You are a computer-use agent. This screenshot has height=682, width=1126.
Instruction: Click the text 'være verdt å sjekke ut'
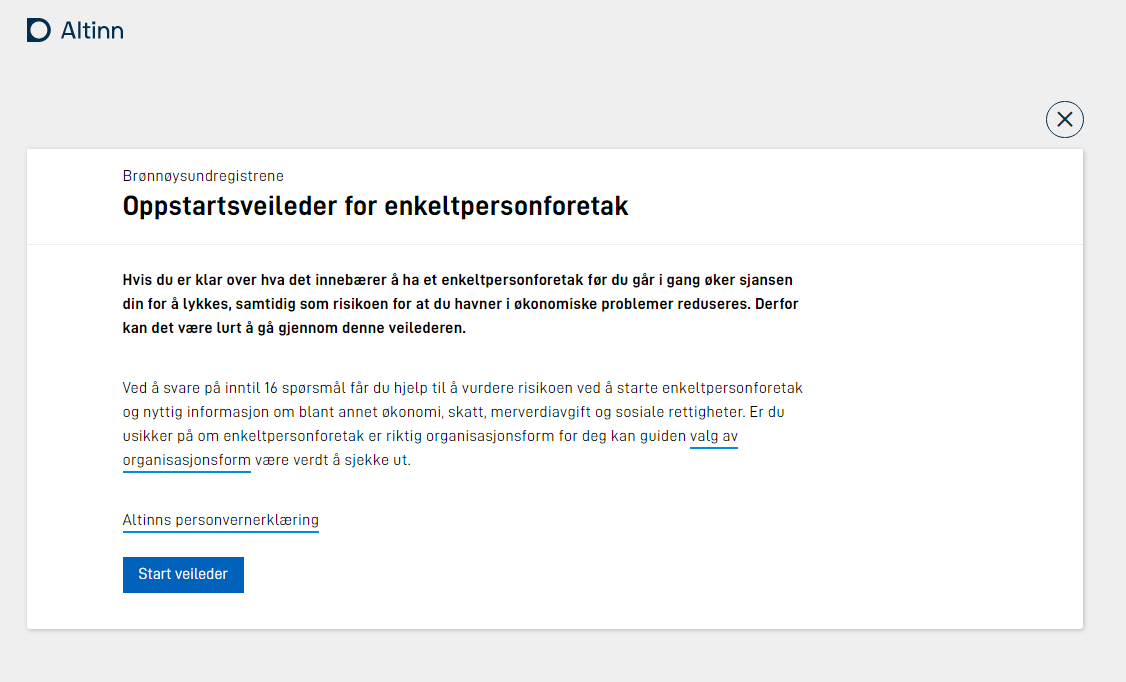(331, 460)
